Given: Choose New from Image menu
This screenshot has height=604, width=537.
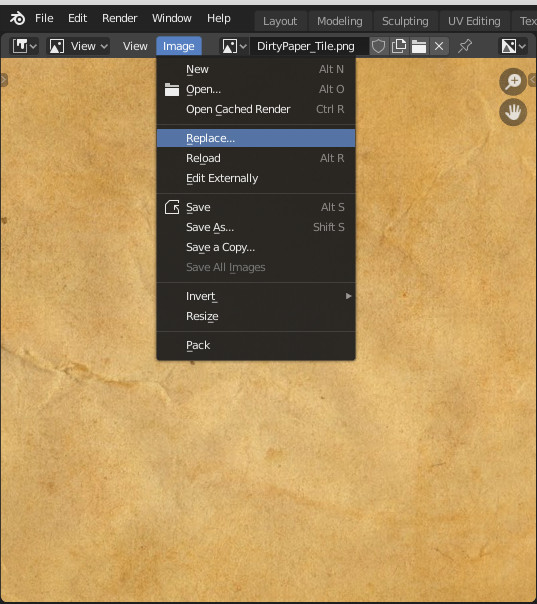Looking at the screenshot, I should (x=256, y=69).
